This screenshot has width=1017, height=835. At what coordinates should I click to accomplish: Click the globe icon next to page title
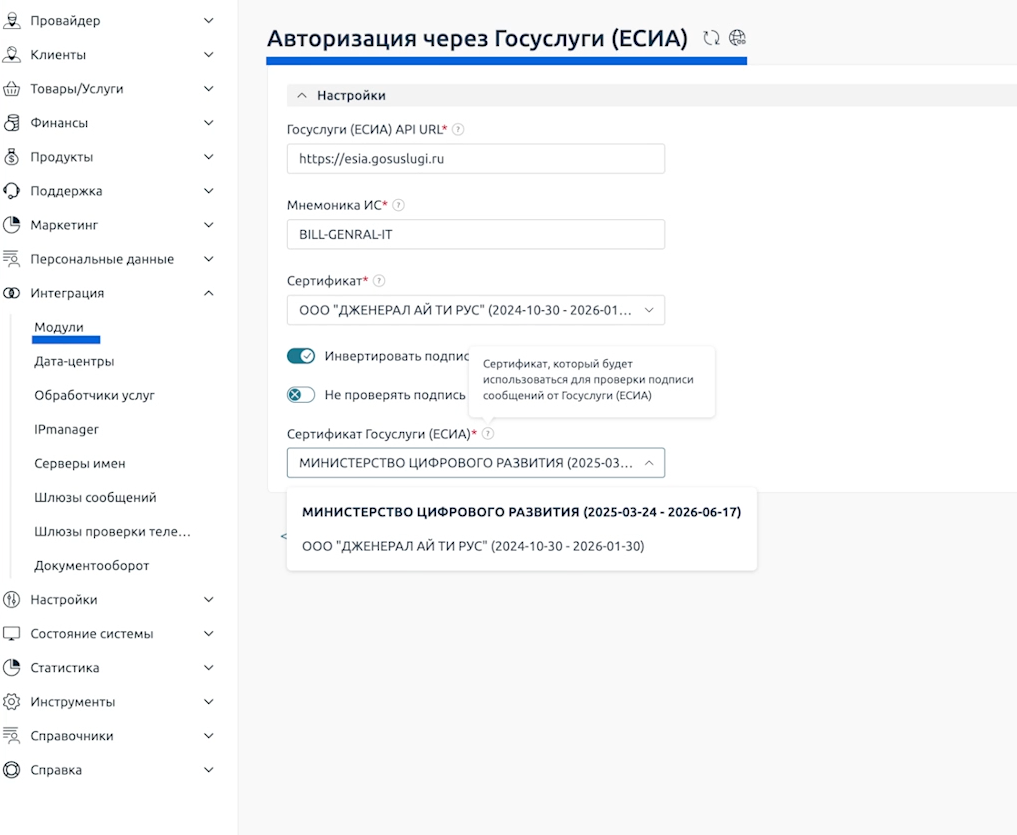737,38
